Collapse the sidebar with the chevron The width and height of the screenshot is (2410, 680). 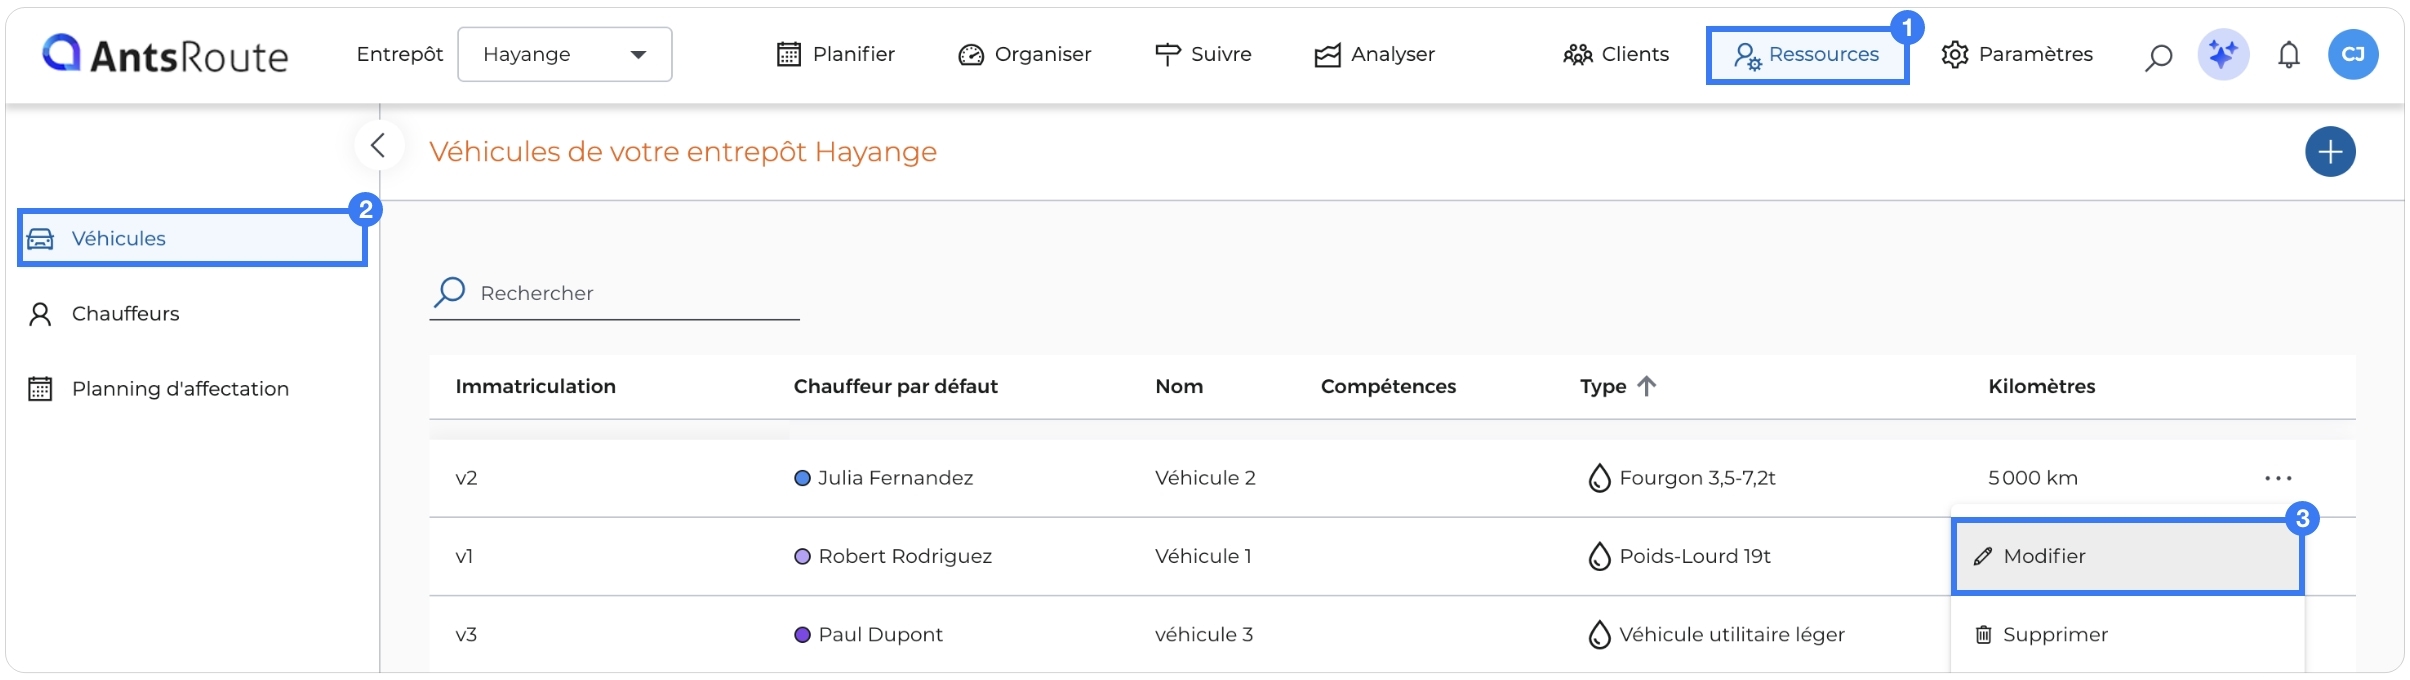(378, 146)
